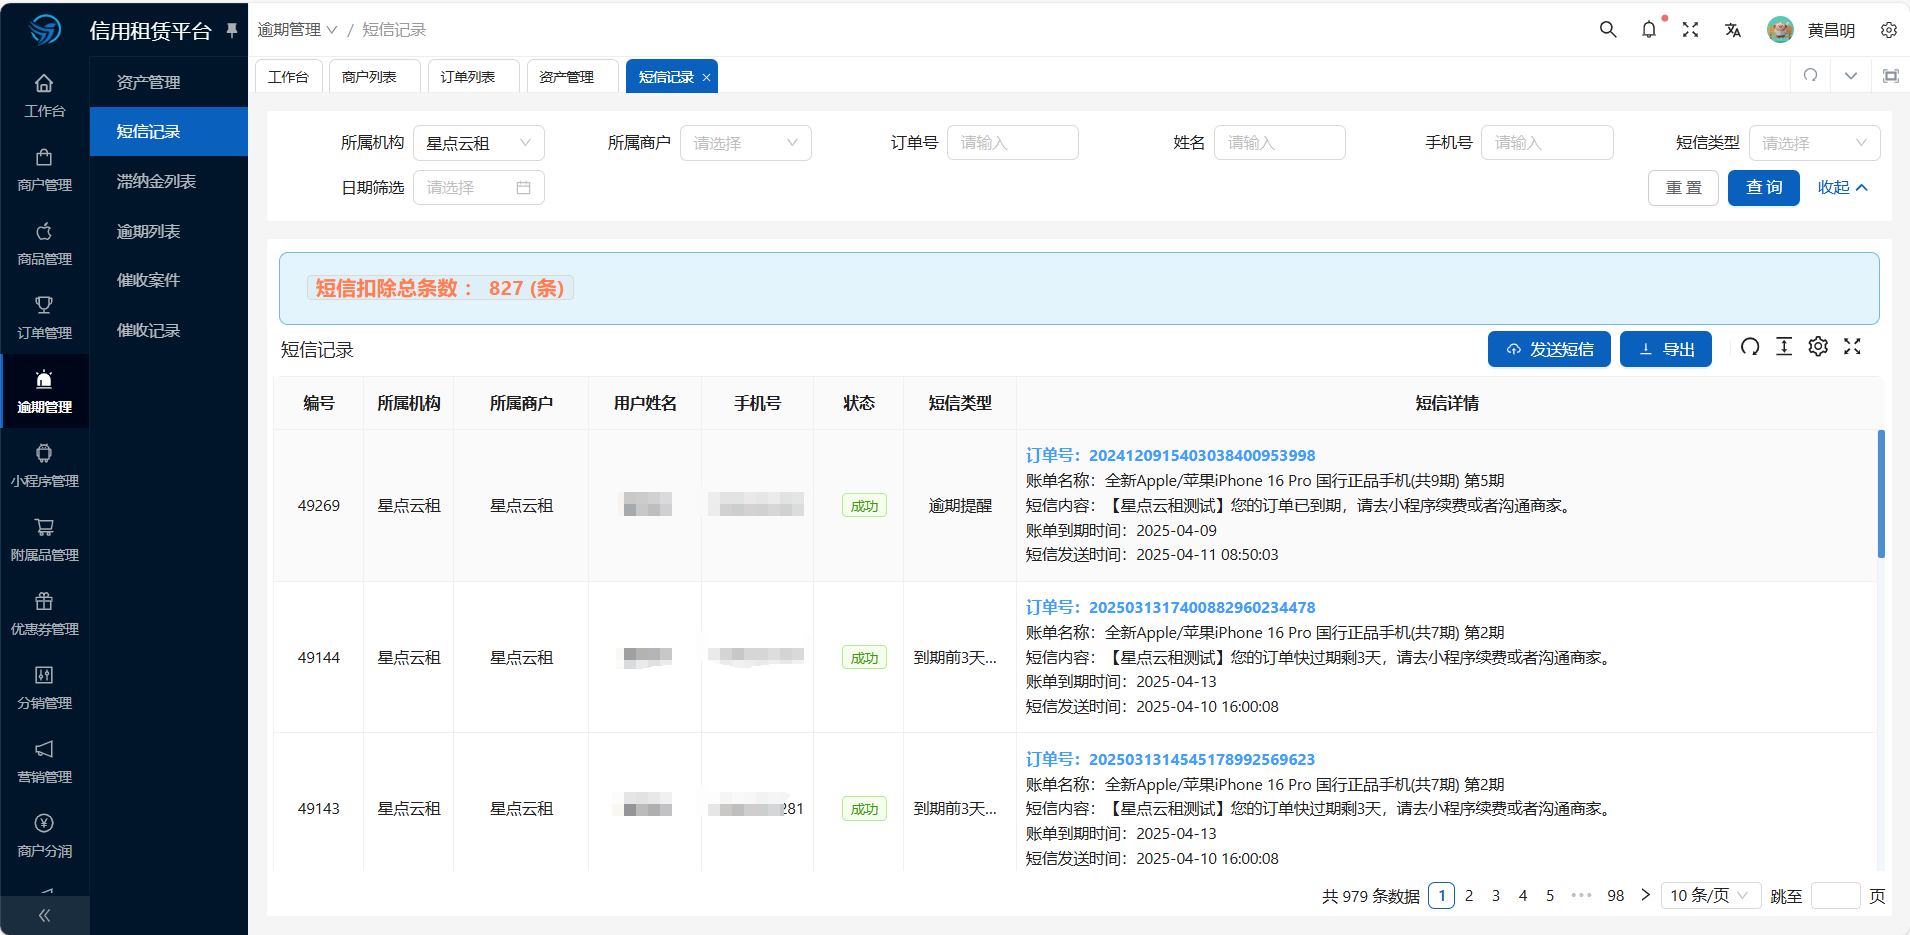Open header settings gear
Screen dimensions: 1910x935
1888,30
